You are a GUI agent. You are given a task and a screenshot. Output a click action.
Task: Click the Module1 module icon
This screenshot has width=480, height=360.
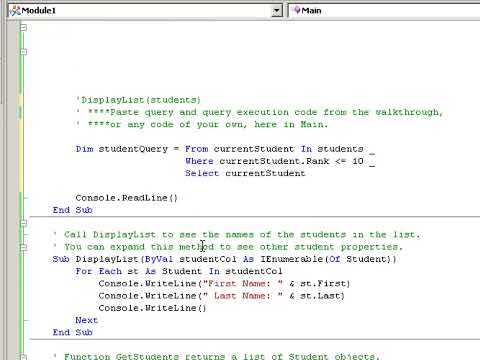pyautogui.click(x=15, y=11)
